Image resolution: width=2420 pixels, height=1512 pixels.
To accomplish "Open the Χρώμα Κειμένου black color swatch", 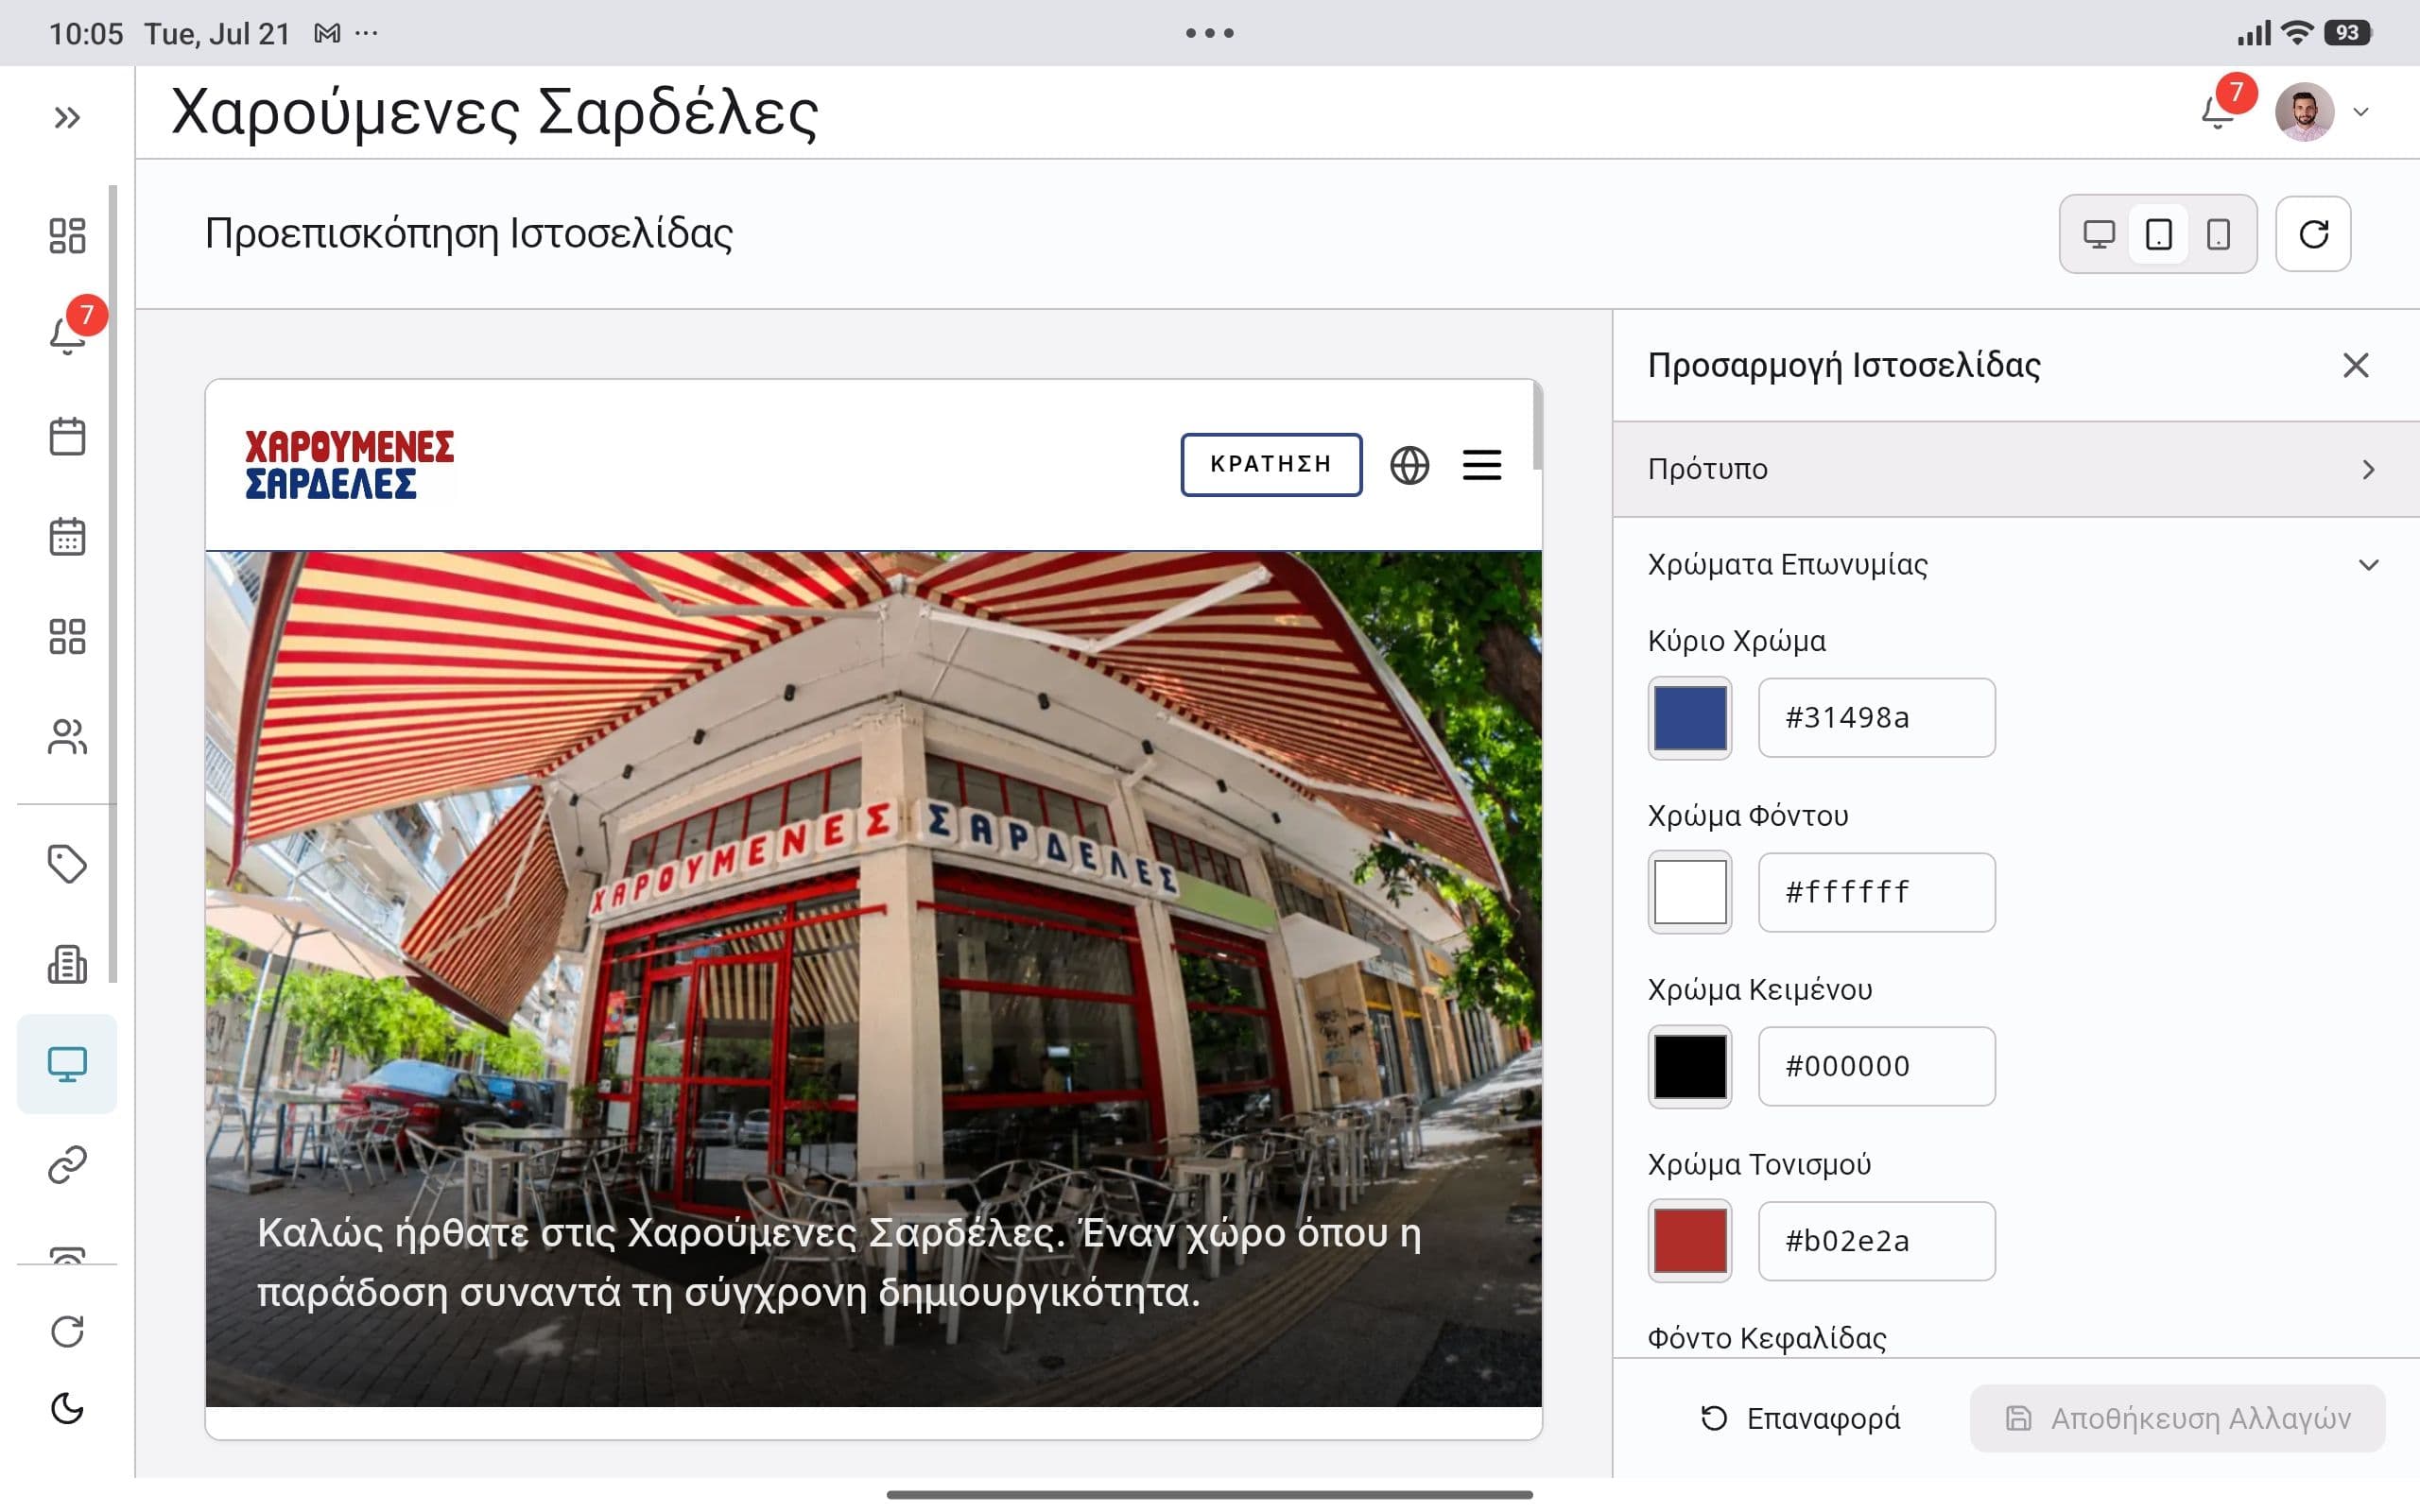I will tap(1690, 1066).
